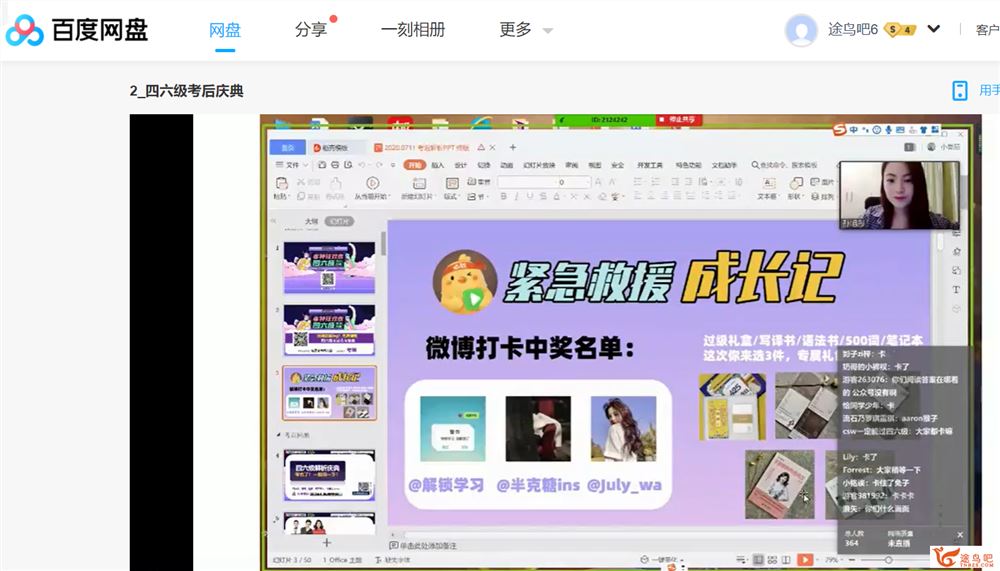Viewport: 1000px width, 571px height.
Task: Click 新建幻灯片 button
Action: tap(418, 189)
